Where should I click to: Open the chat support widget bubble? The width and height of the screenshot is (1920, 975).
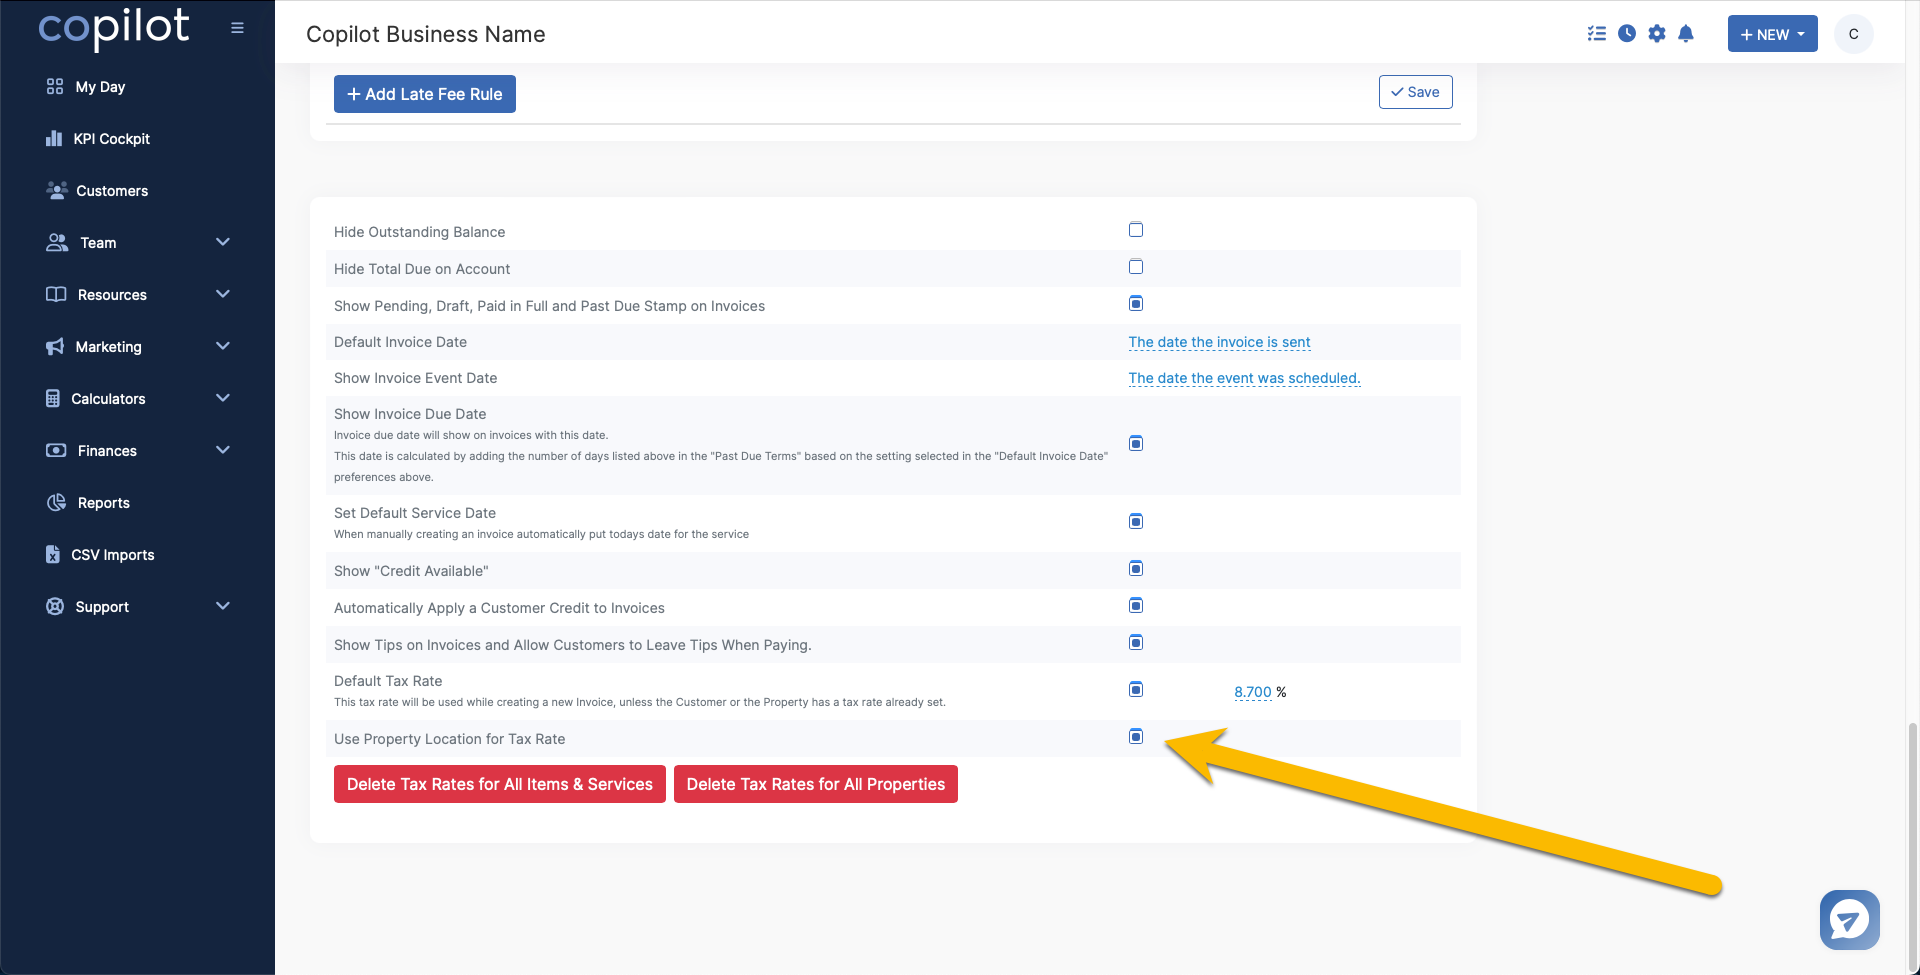(x=1850, y=920)
